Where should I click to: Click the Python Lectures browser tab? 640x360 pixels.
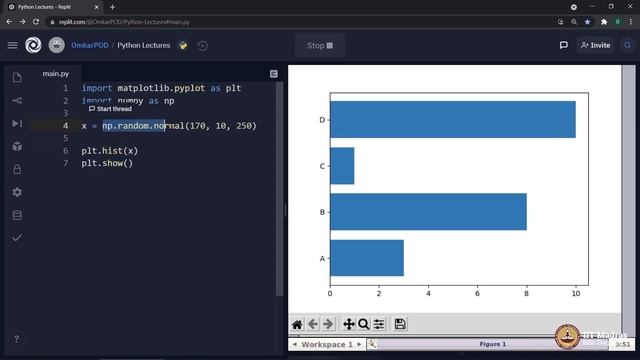click(x=54, y=7)
